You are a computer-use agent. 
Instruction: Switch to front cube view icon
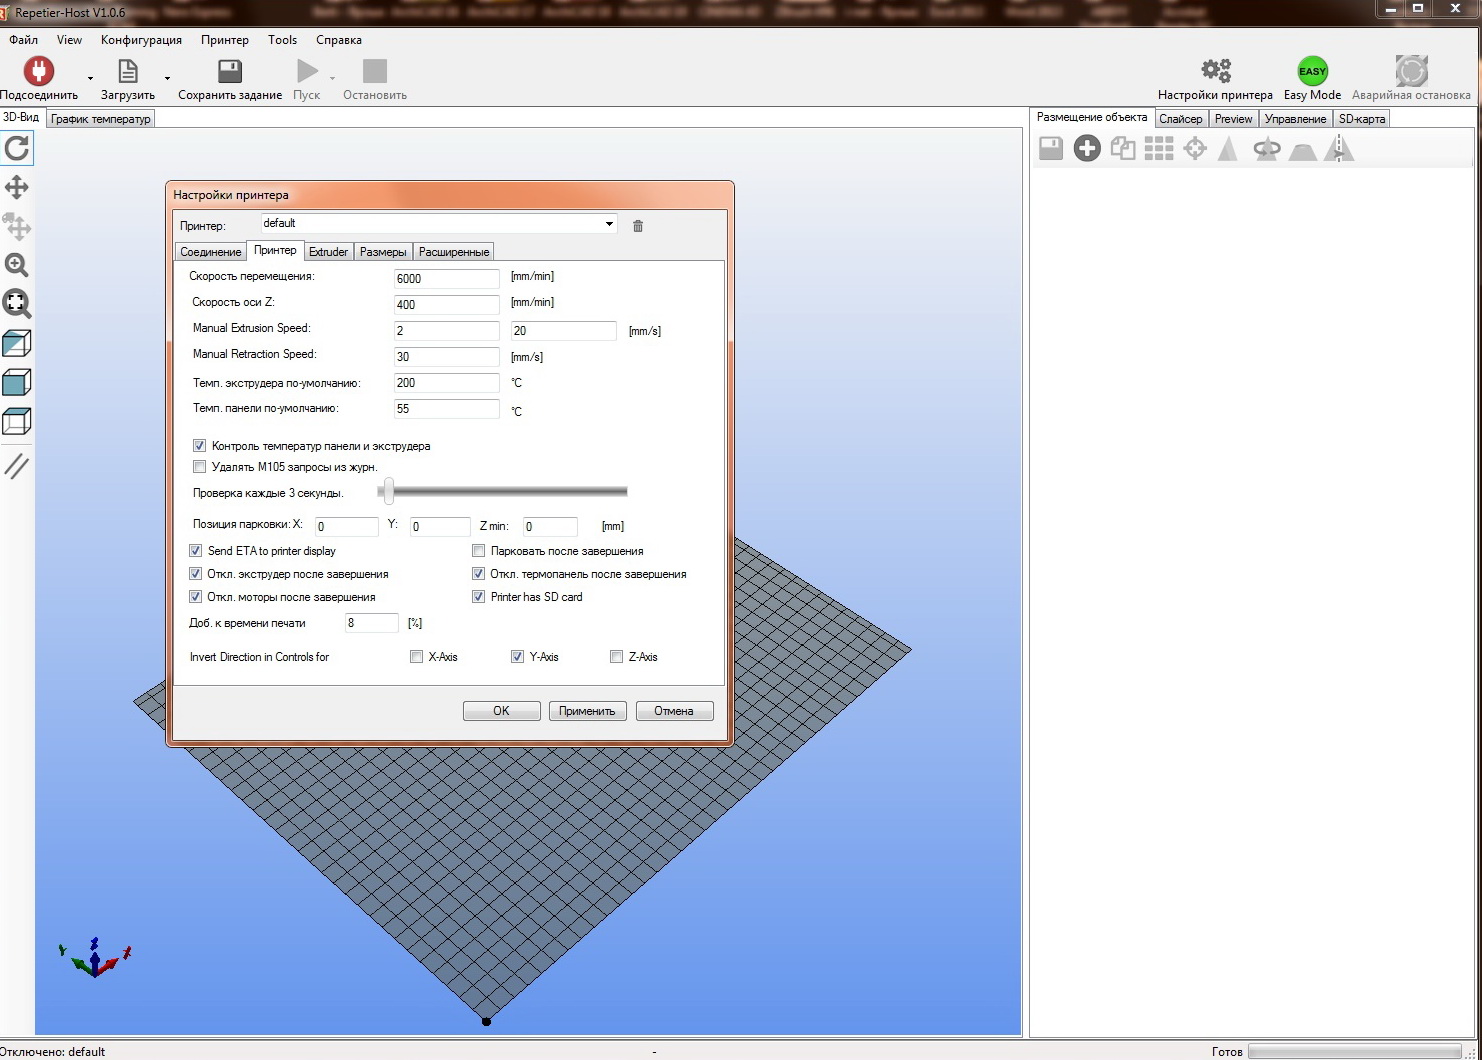(x=17, y=382)
